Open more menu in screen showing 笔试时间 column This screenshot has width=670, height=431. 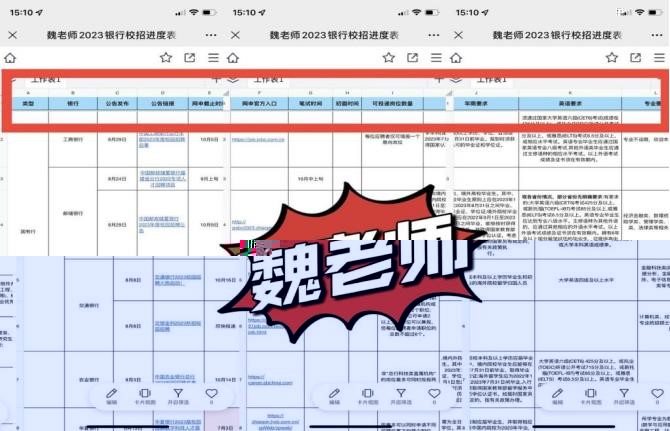pos(434,35)
